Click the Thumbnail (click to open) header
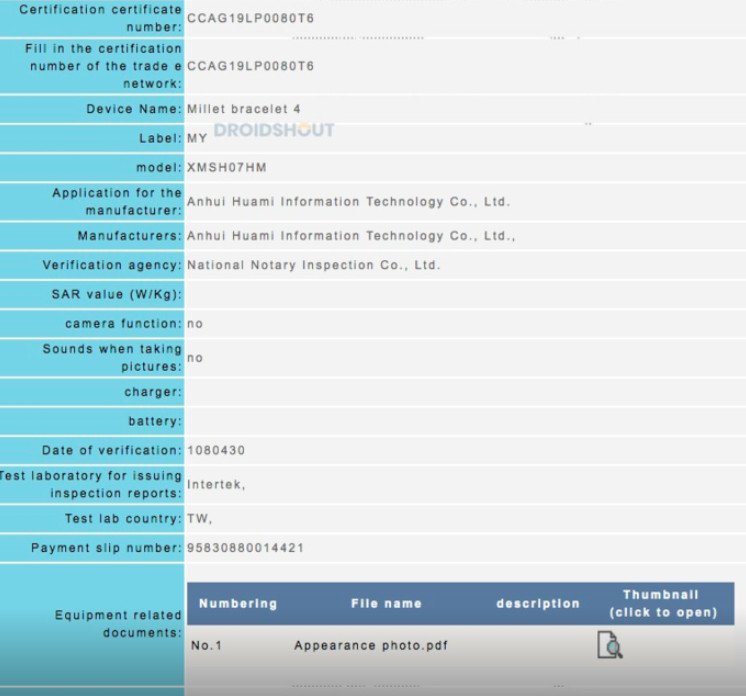Image resolution: width=746 pixels, height=696 pixels. [663, 603]
